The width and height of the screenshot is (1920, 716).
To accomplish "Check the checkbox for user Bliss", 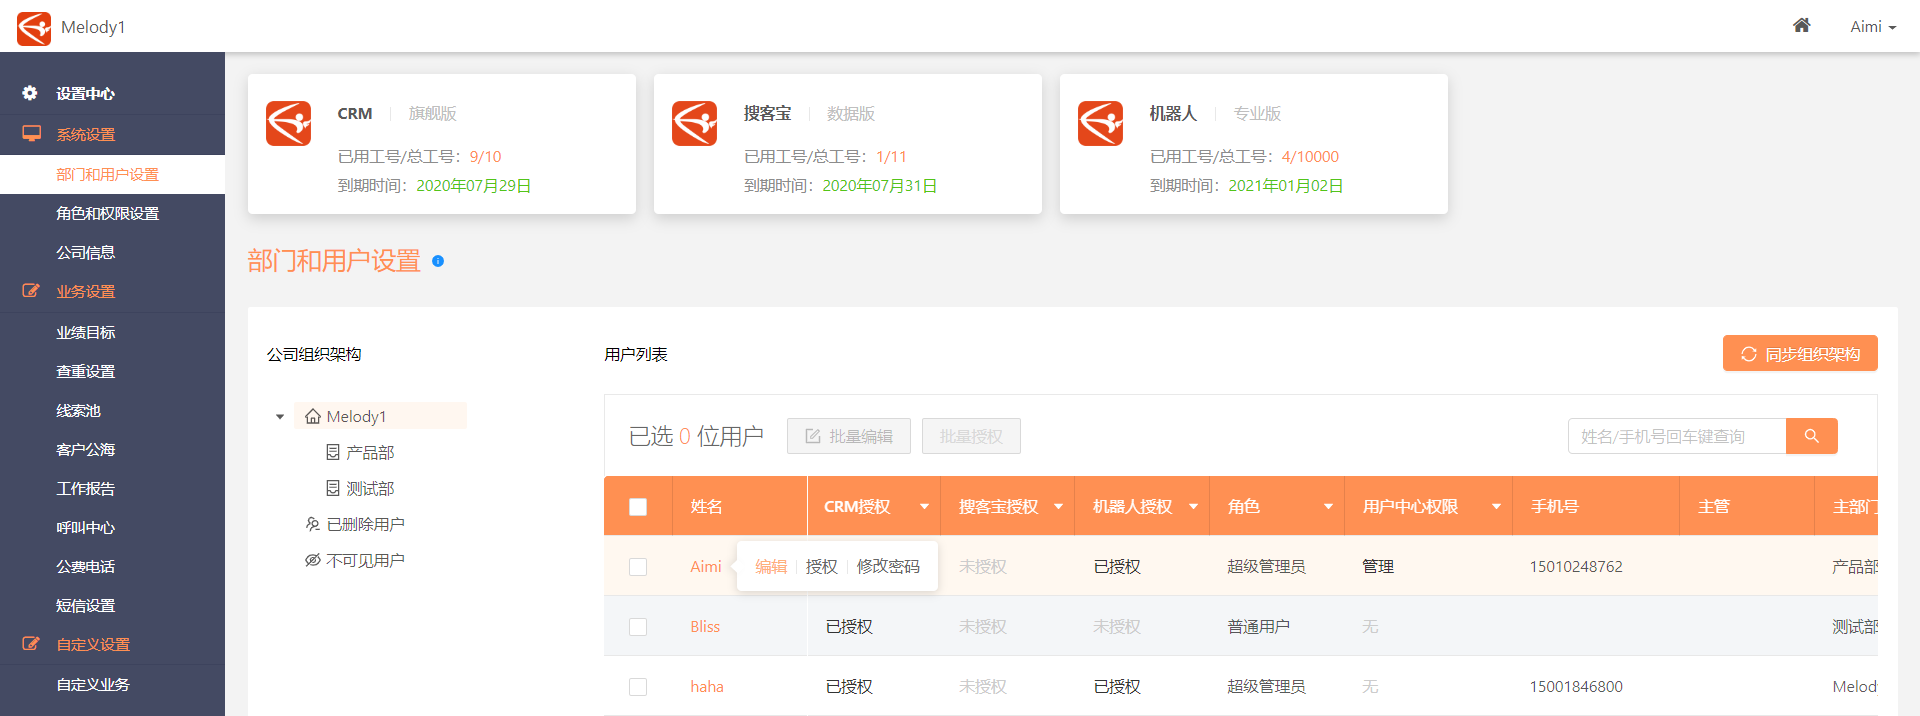I will [638, 627].
